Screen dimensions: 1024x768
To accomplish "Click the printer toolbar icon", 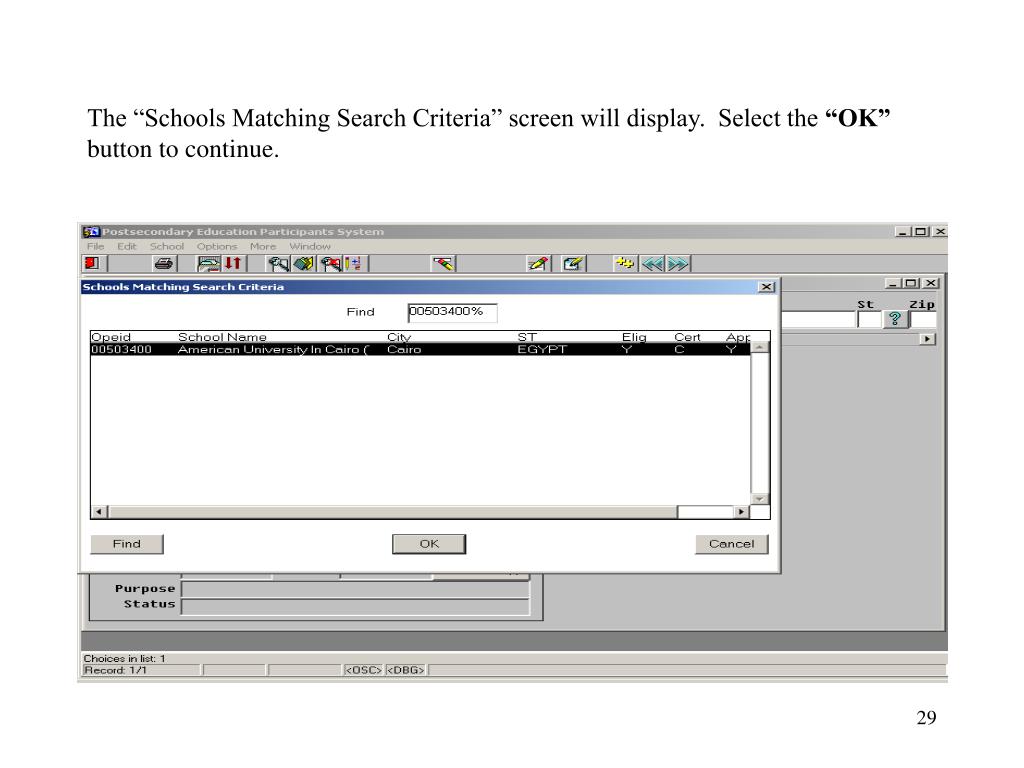I will pyautogui.click(x=164, y=263).
